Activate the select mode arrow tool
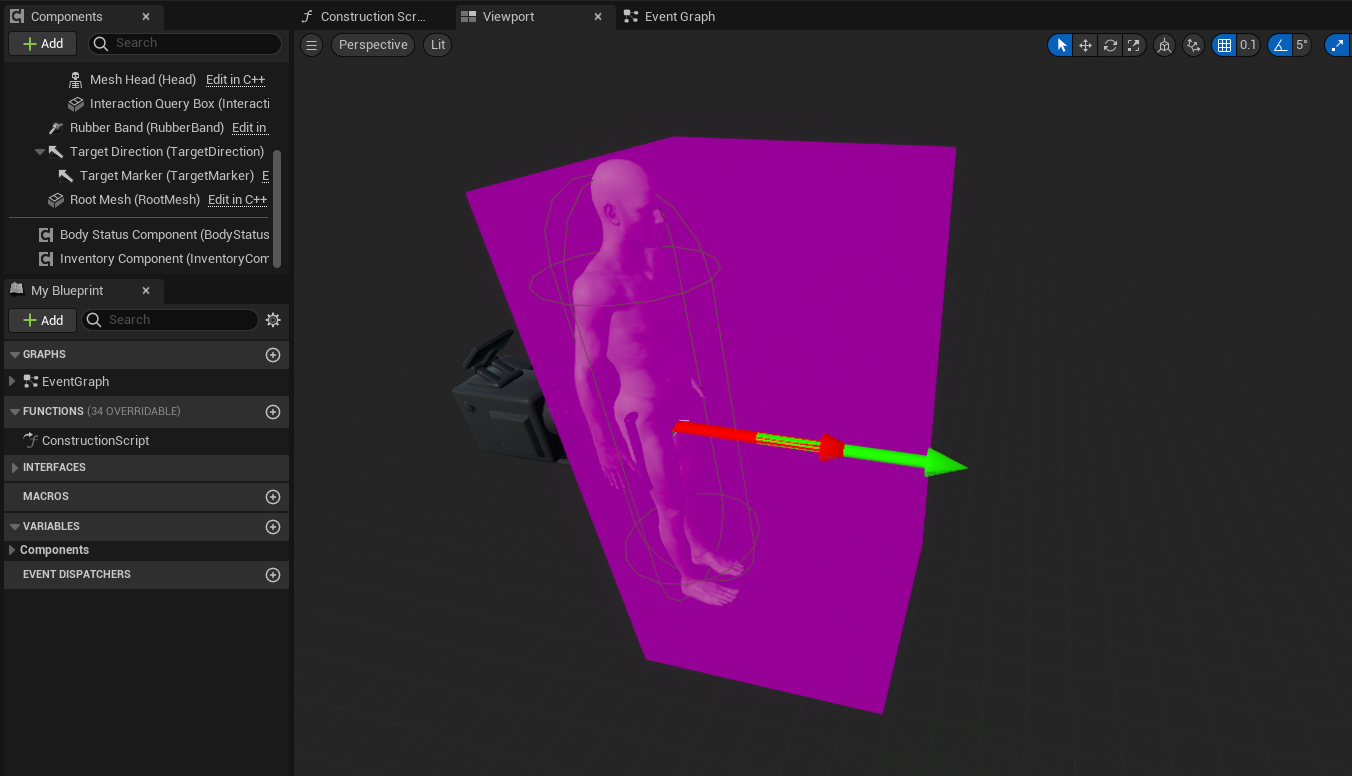This screenshot has height=776, width=1352. [x=1061, y=45]
